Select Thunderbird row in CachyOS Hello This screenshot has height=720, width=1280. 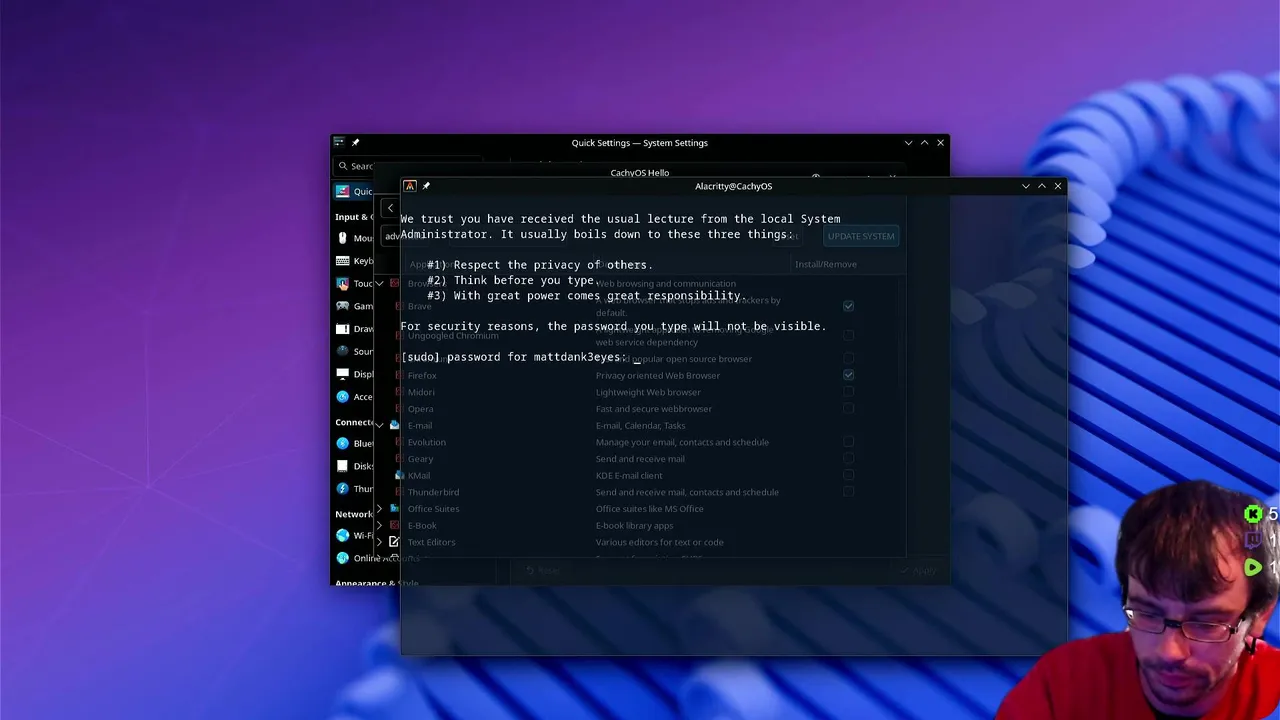tap(640, 492)
